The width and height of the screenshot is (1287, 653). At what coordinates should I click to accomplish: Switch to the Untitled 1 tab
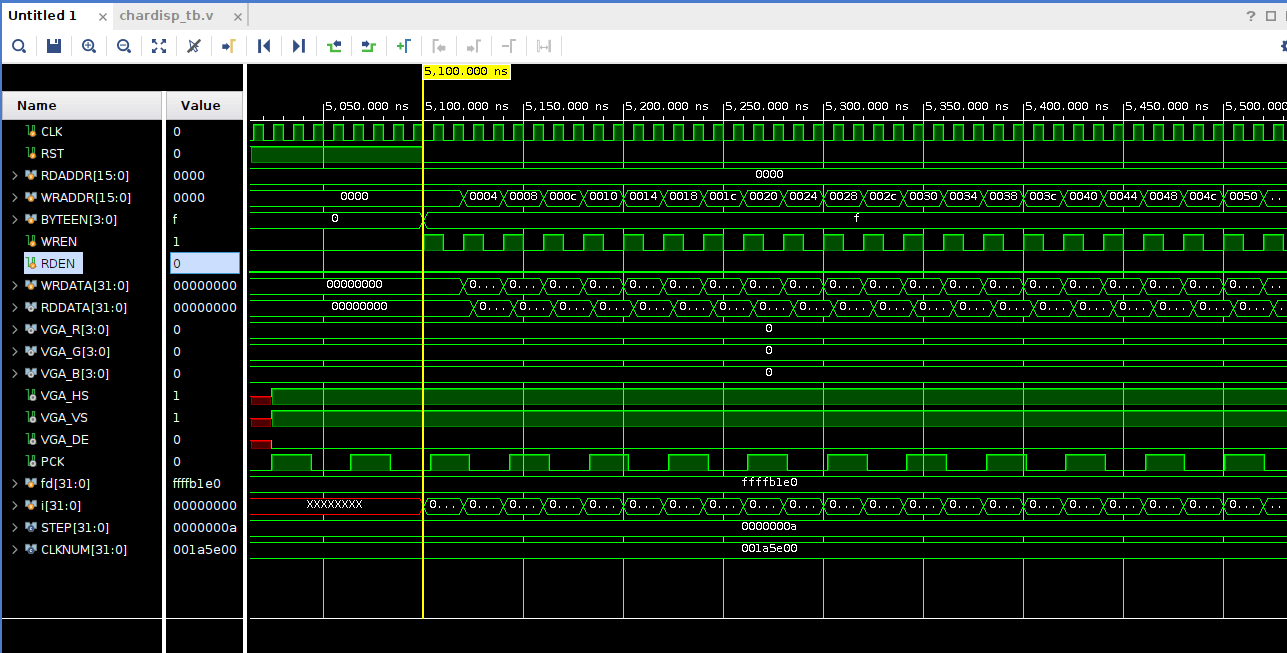43,16
